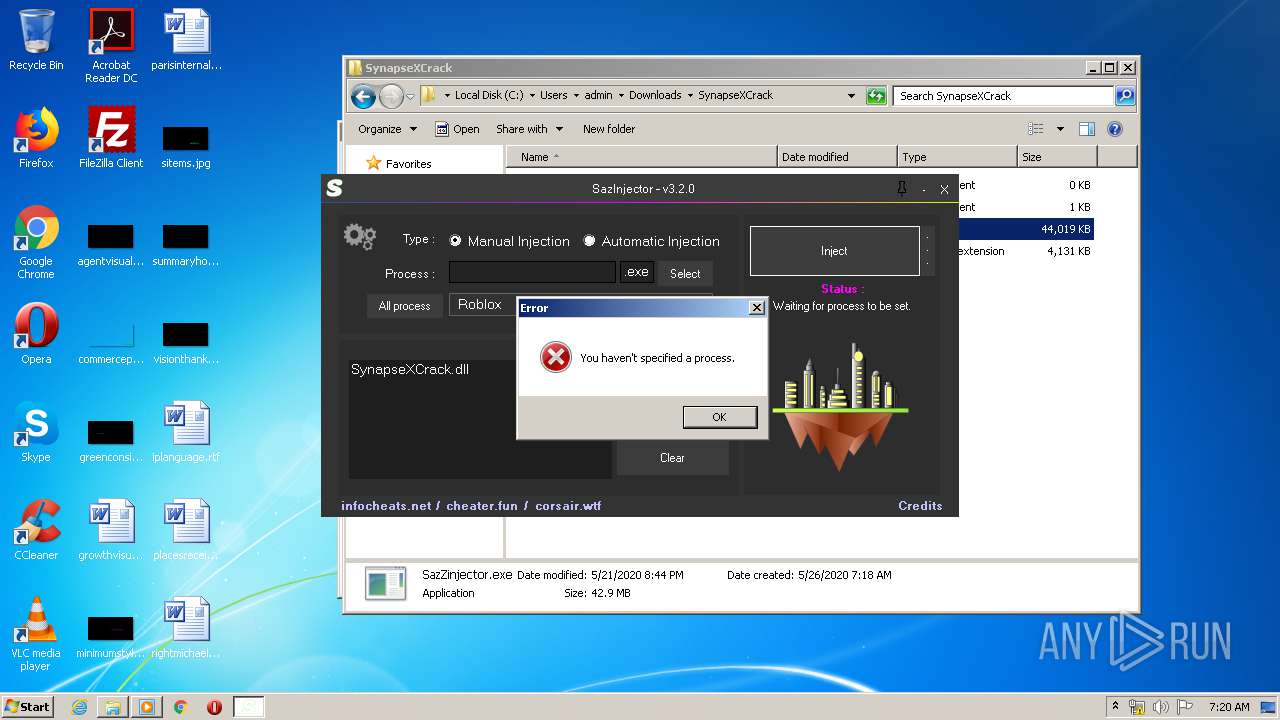Click the taskbar clock 7:20 AM
Image resolution: width=1280 pixels, height=720 pixels.
pyautogui.click(x=1228, y=707)
